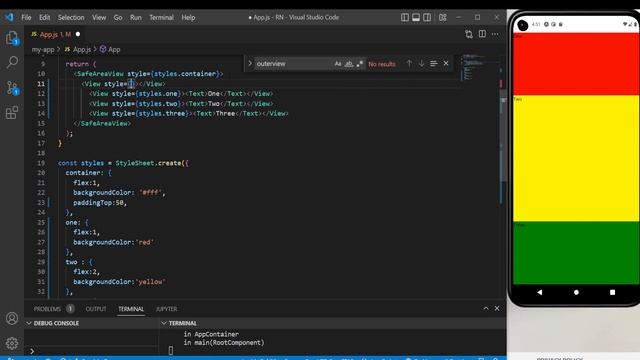Click 'in main(RootComponent)' terminal line
Screen dimensions: 640x360
tap(224, 342)
